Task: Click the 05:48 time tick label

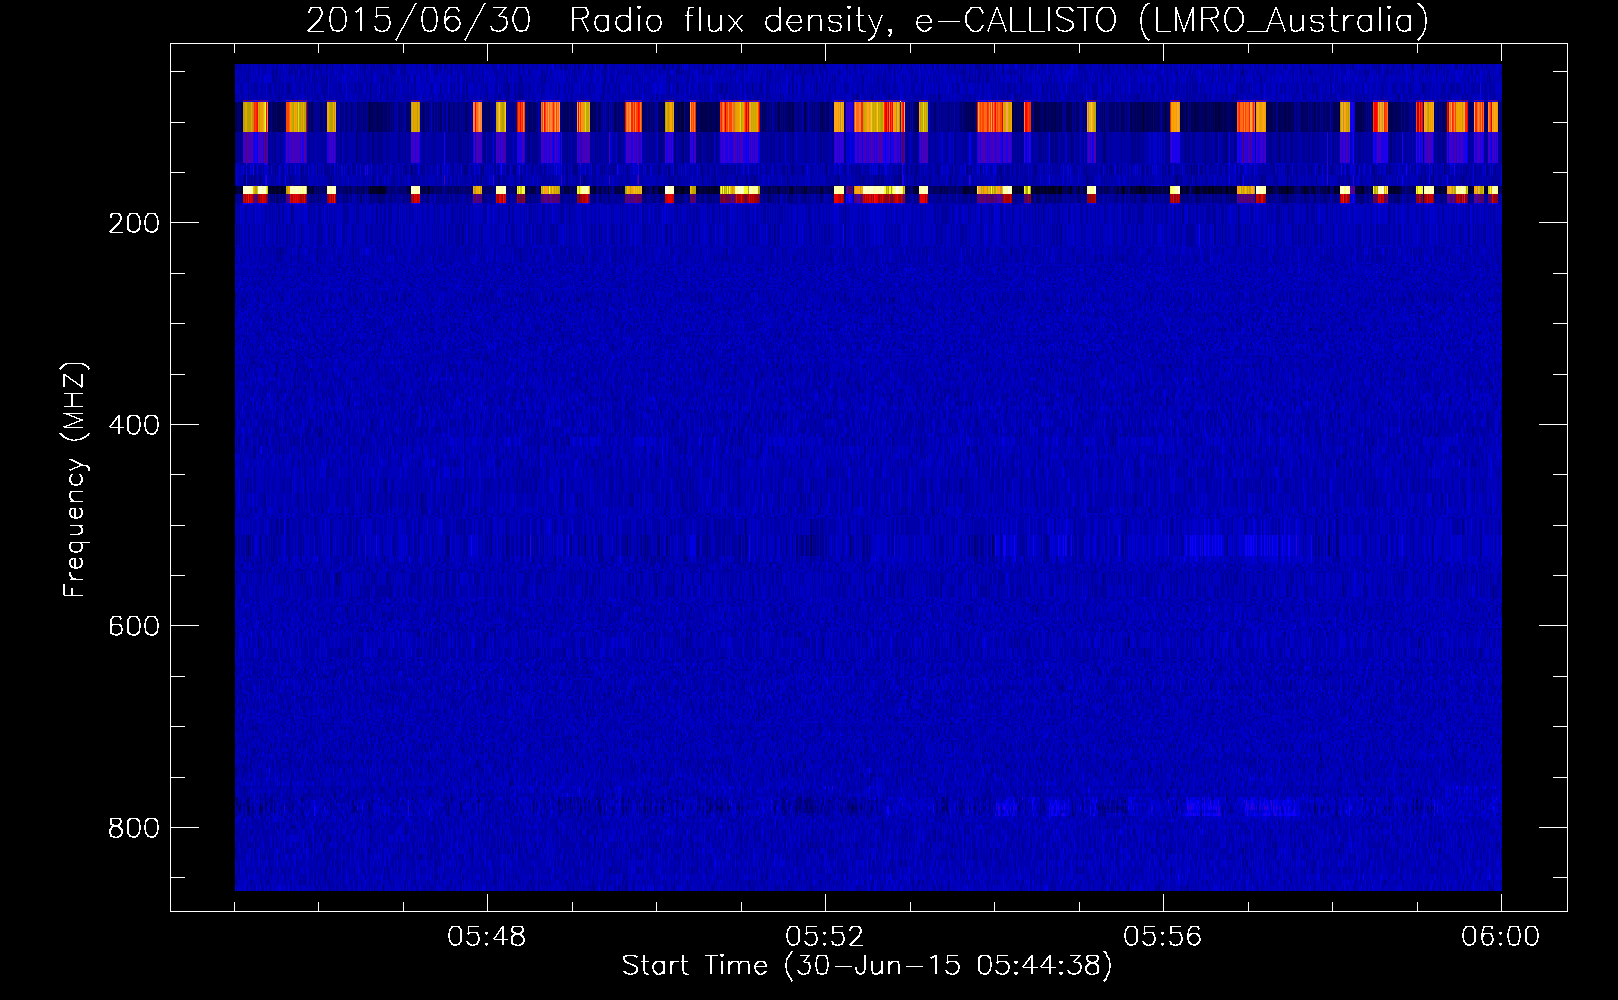Action: (487, 937)
